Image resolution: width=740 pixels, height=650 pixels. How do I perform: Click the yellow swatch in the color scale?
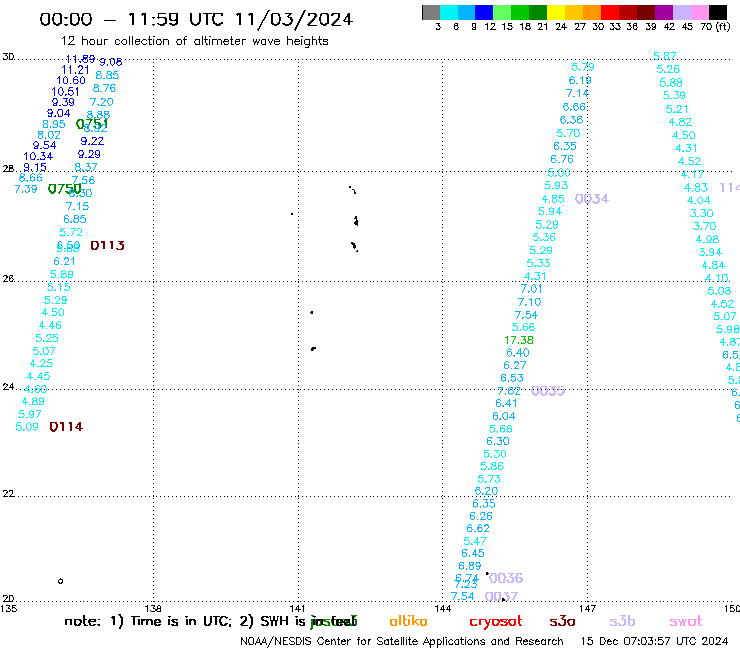click(556, 12)
